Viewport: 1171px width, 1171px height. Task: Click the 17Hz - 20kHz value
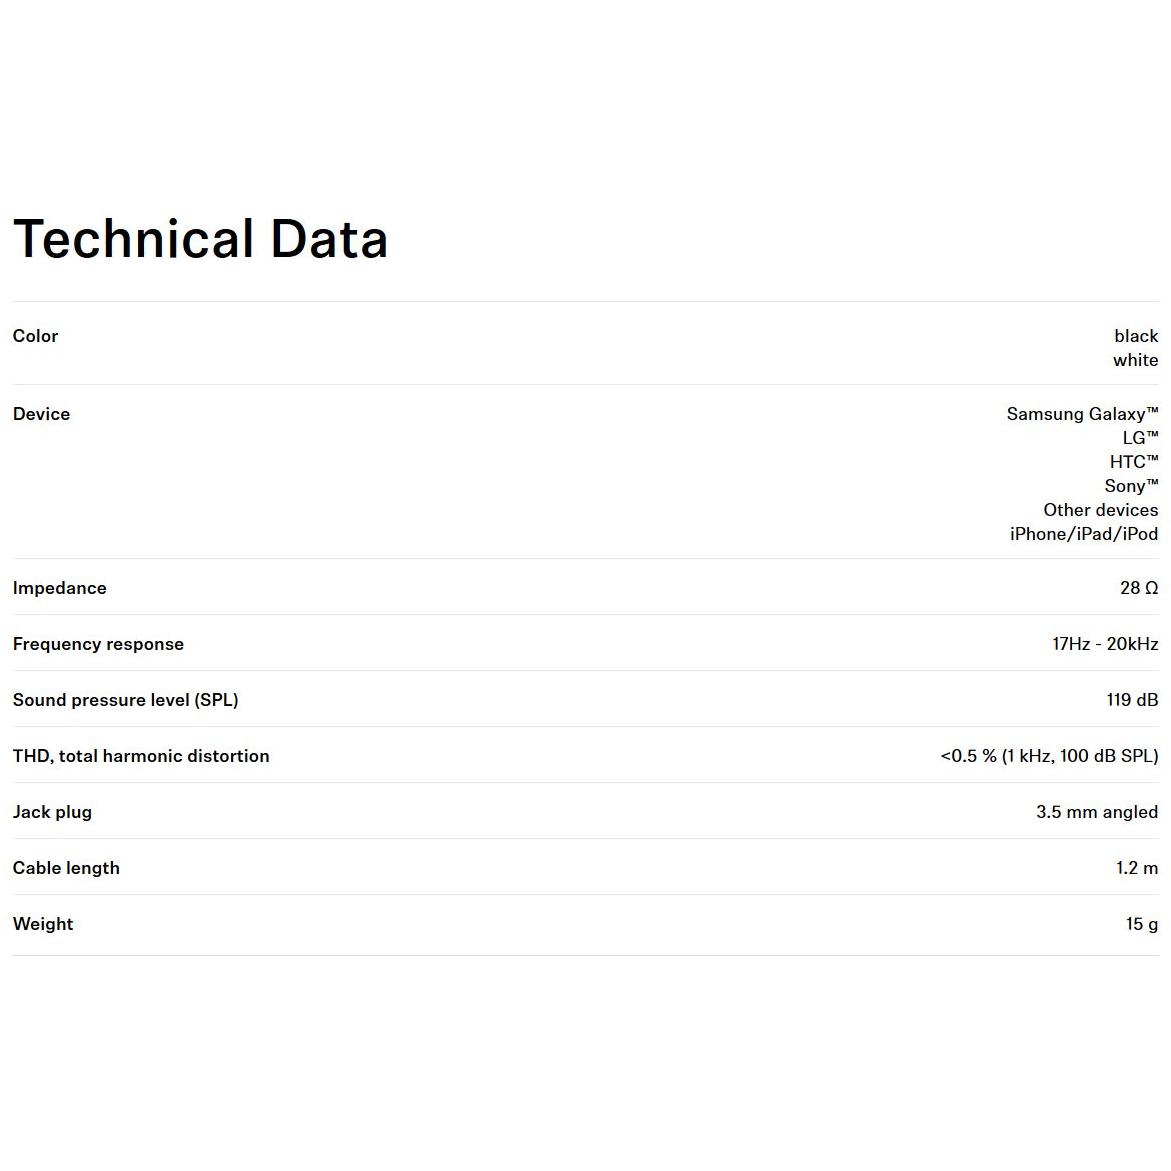pos(1105,644)
